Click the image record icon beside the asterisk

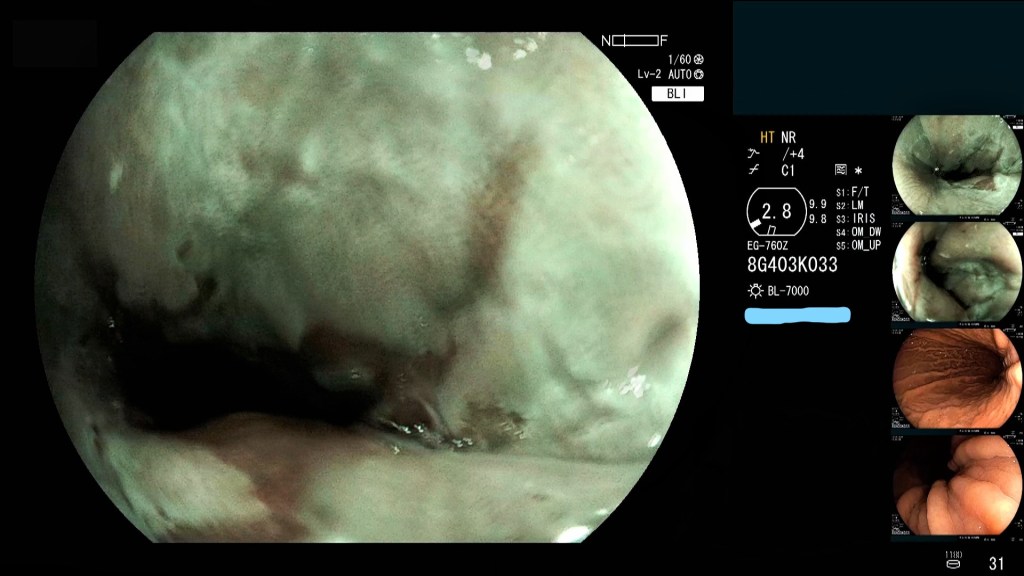click(x=840, y=171)
